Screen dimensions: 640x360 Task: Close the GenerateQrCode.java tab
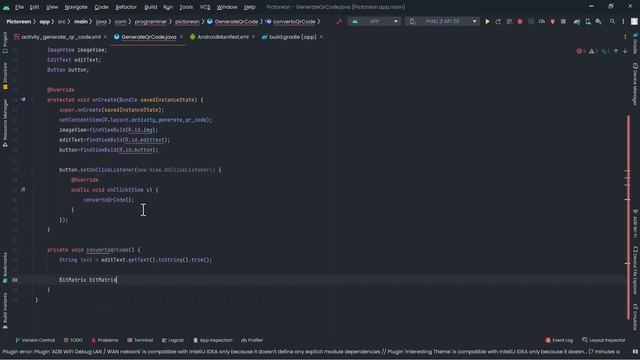point(181,37)
